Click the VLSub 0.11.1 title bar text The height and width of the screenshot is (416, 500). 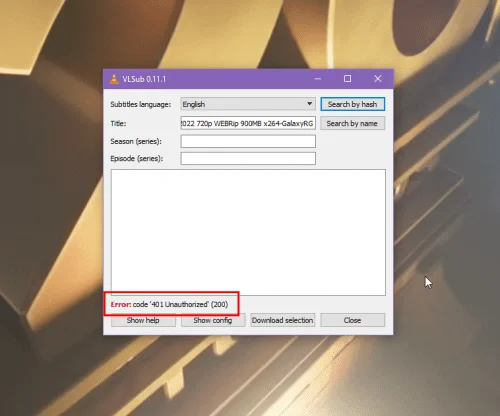tap(144, 79)
